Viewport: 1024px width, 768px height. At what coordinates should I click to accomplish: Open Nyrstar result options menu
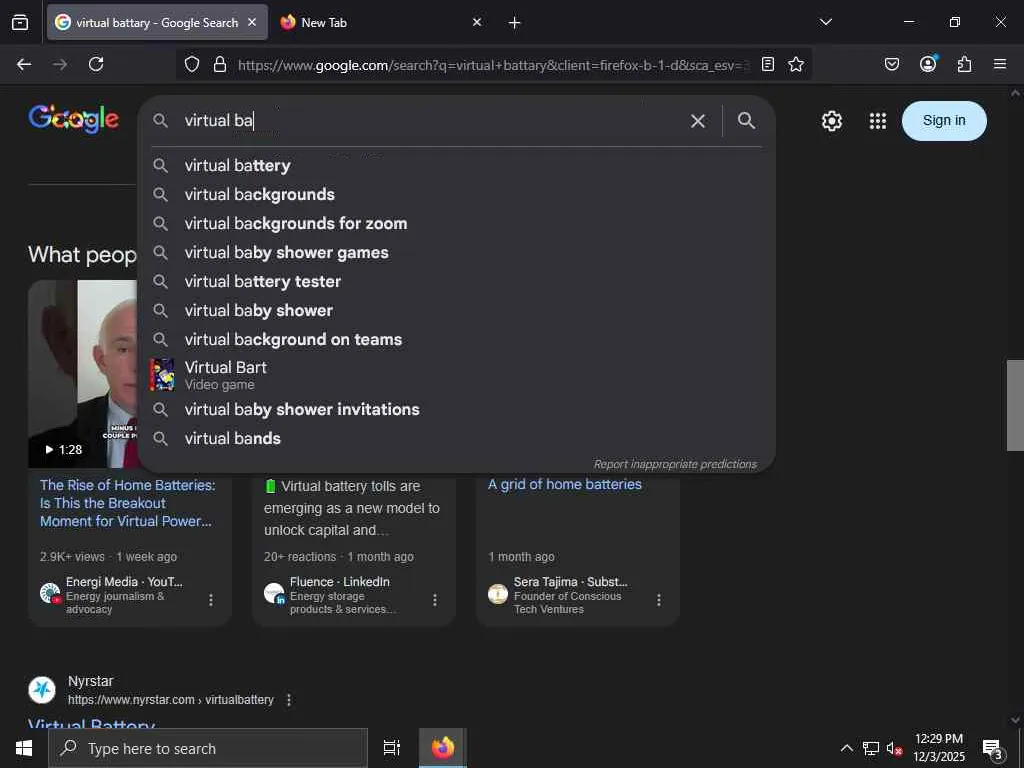coord(289,699)
